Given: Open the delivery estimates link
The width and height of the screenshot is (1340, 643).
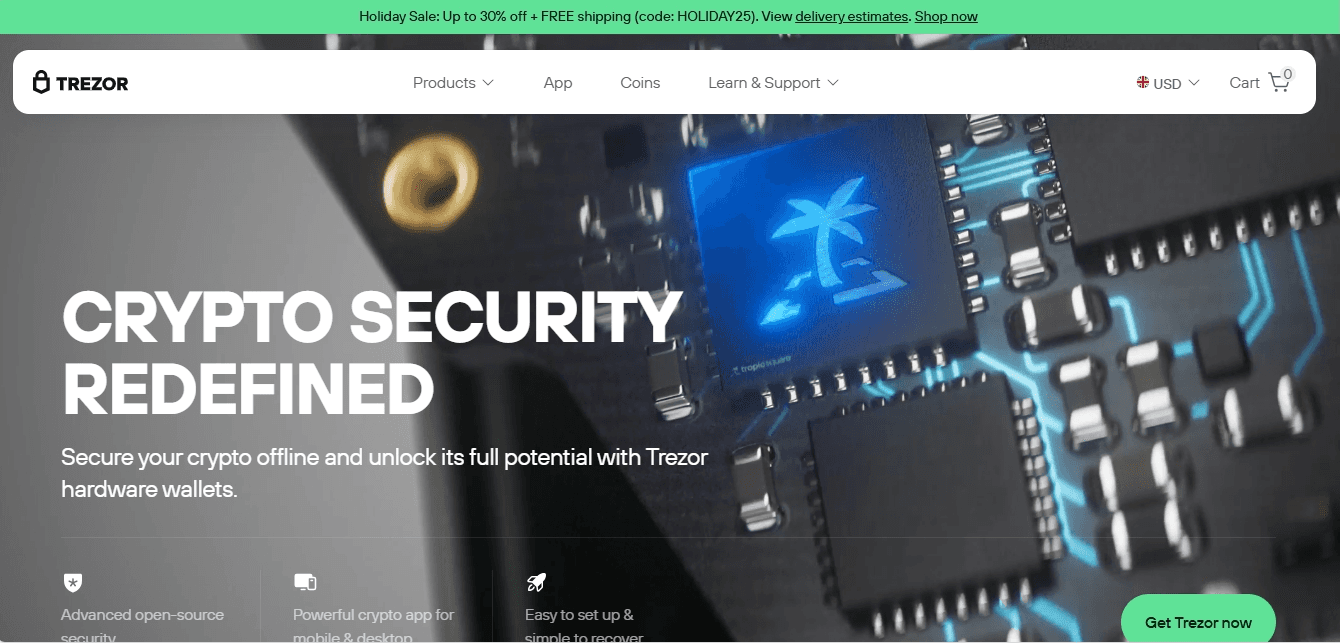Looking at the screenshot, I should (x=852, y=16).
